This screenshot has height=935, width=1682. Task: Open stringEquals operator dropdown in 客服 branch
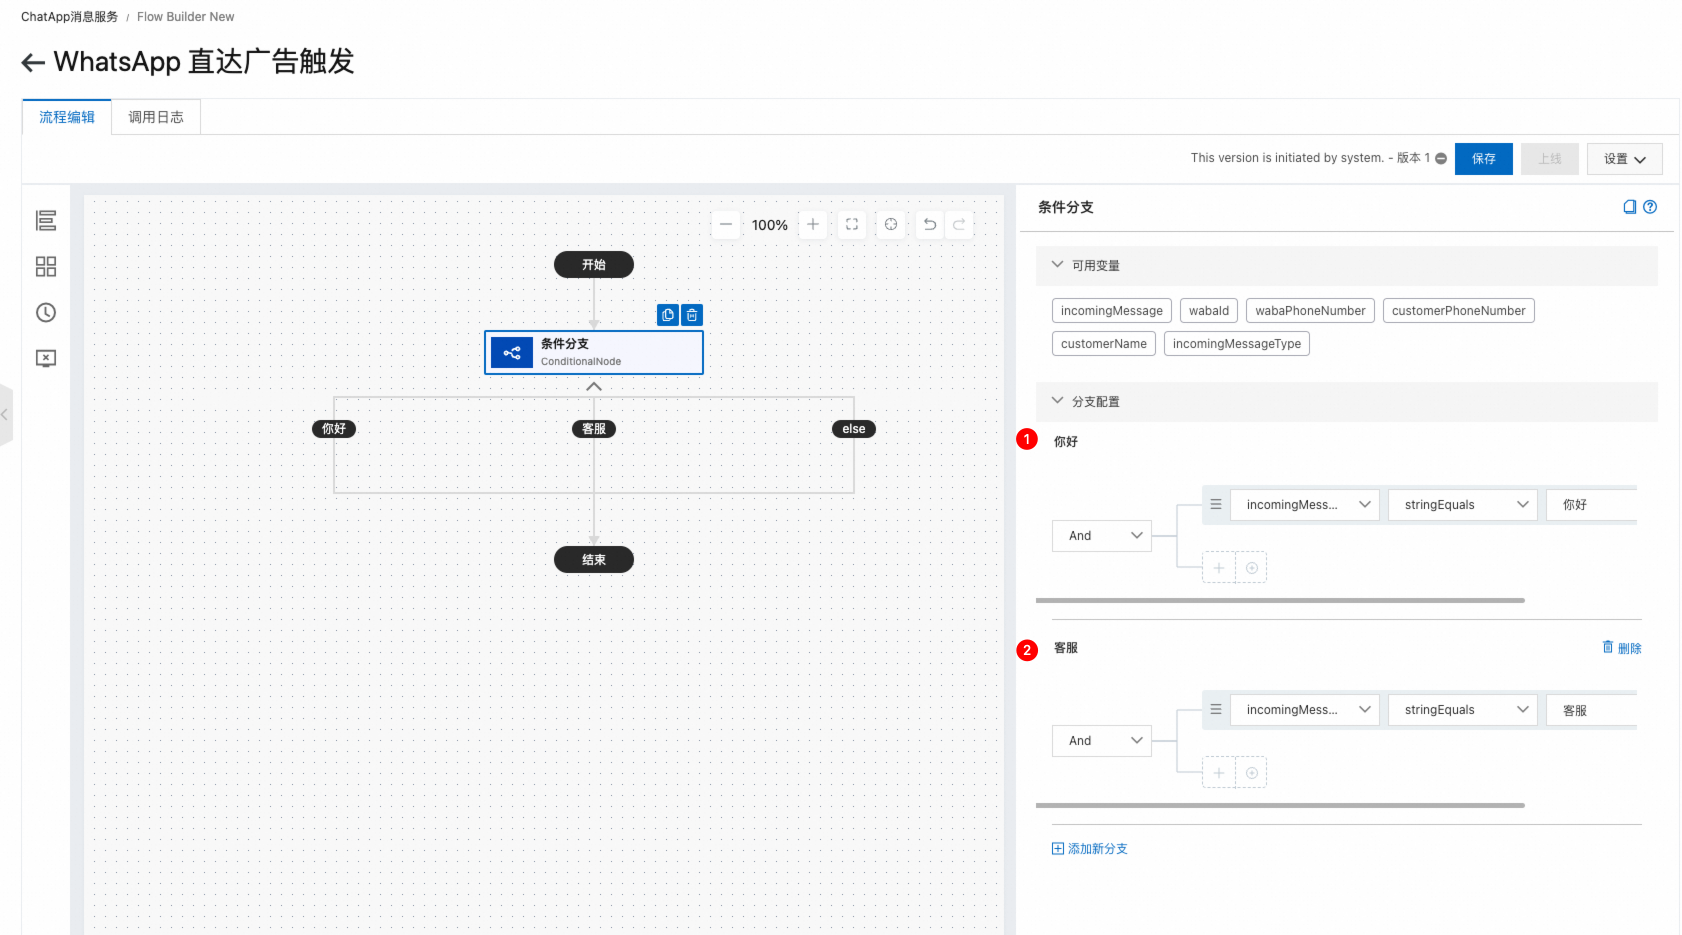(1463, 710)
